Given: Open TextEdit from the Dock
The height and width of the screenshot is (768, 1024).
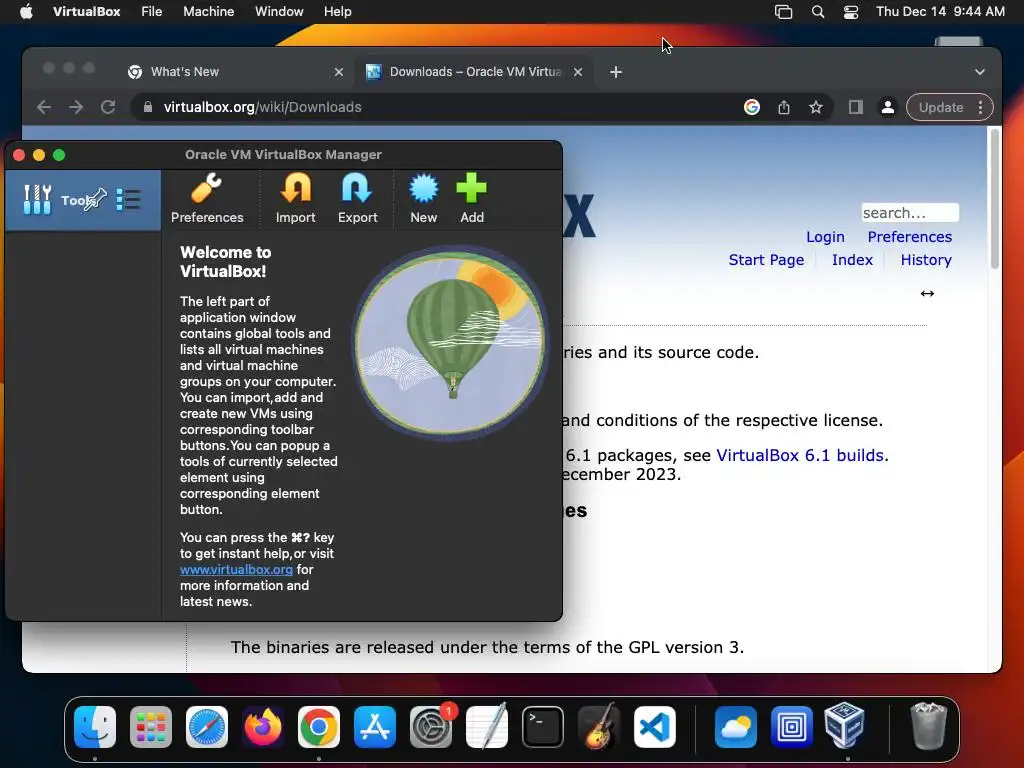Looking at the screenshot, I should pyautogui.click(x=487, y=726).
